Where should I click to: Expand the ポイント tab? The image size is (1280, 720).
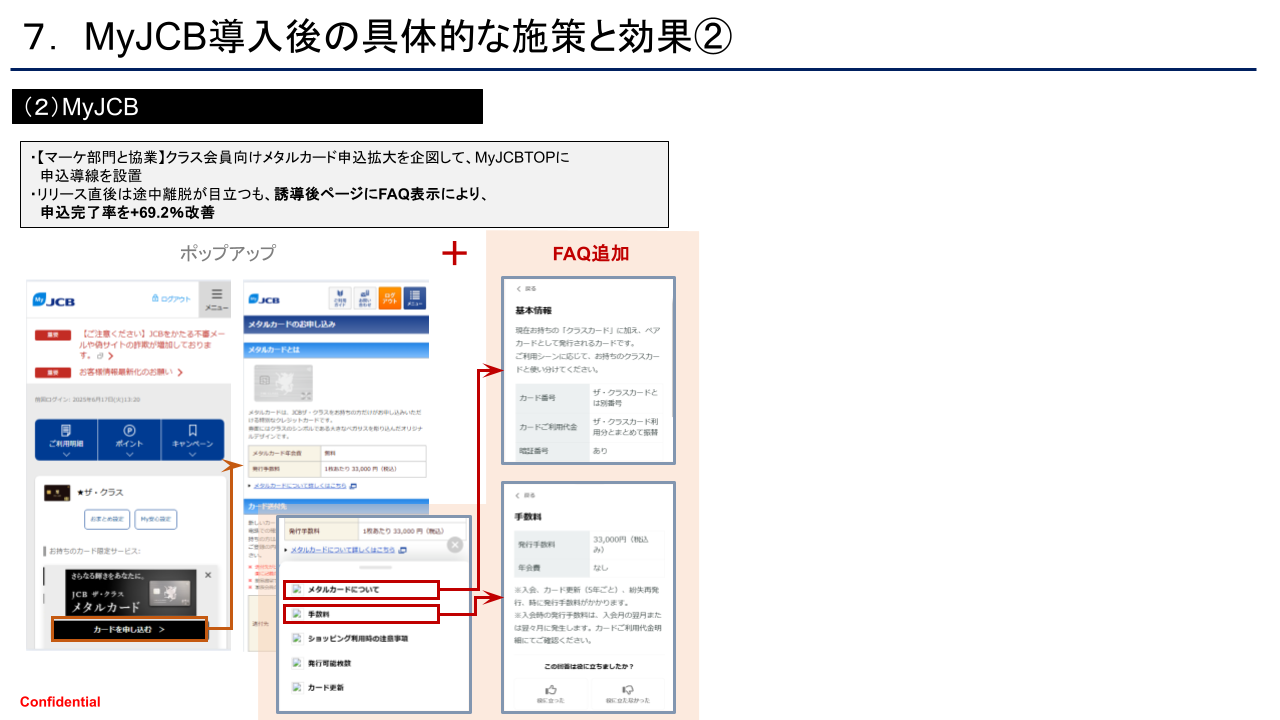tap(129, 440)
